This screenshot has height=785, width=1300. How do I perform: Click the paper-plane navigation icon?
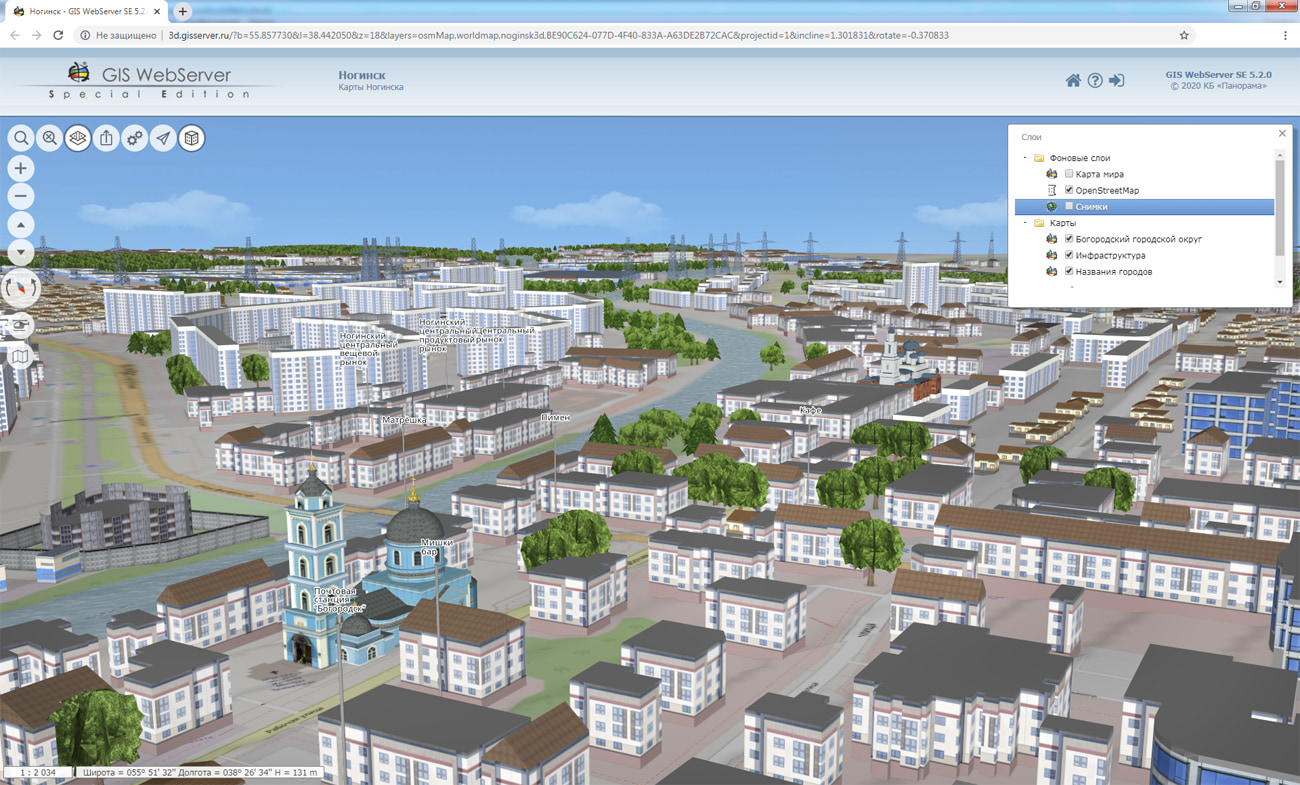163,138
